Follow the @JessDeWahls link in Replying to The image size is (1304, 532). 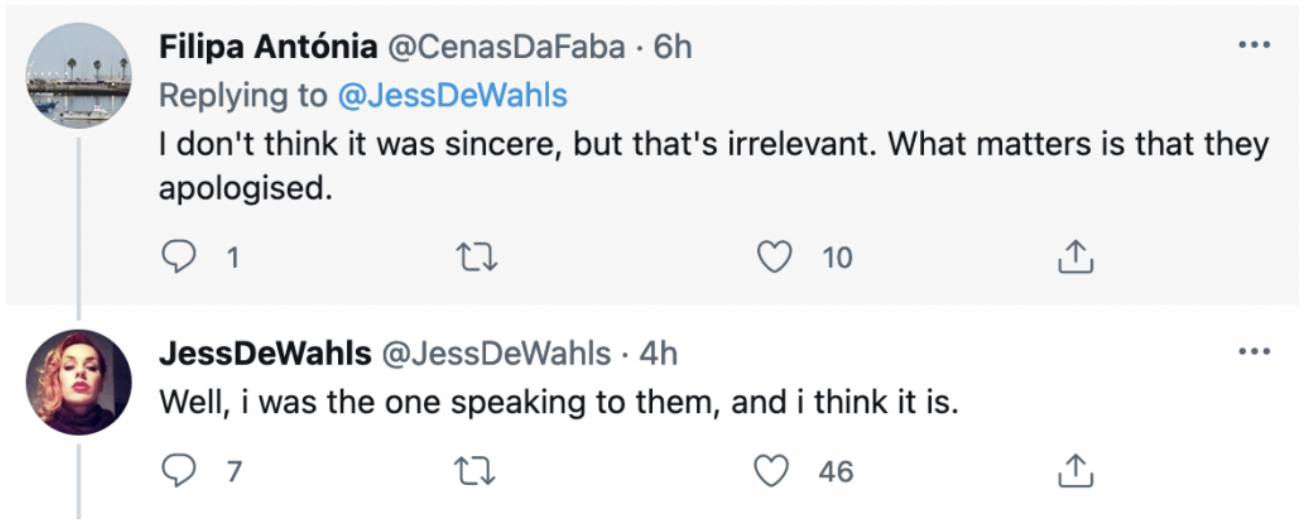point(451,95)
